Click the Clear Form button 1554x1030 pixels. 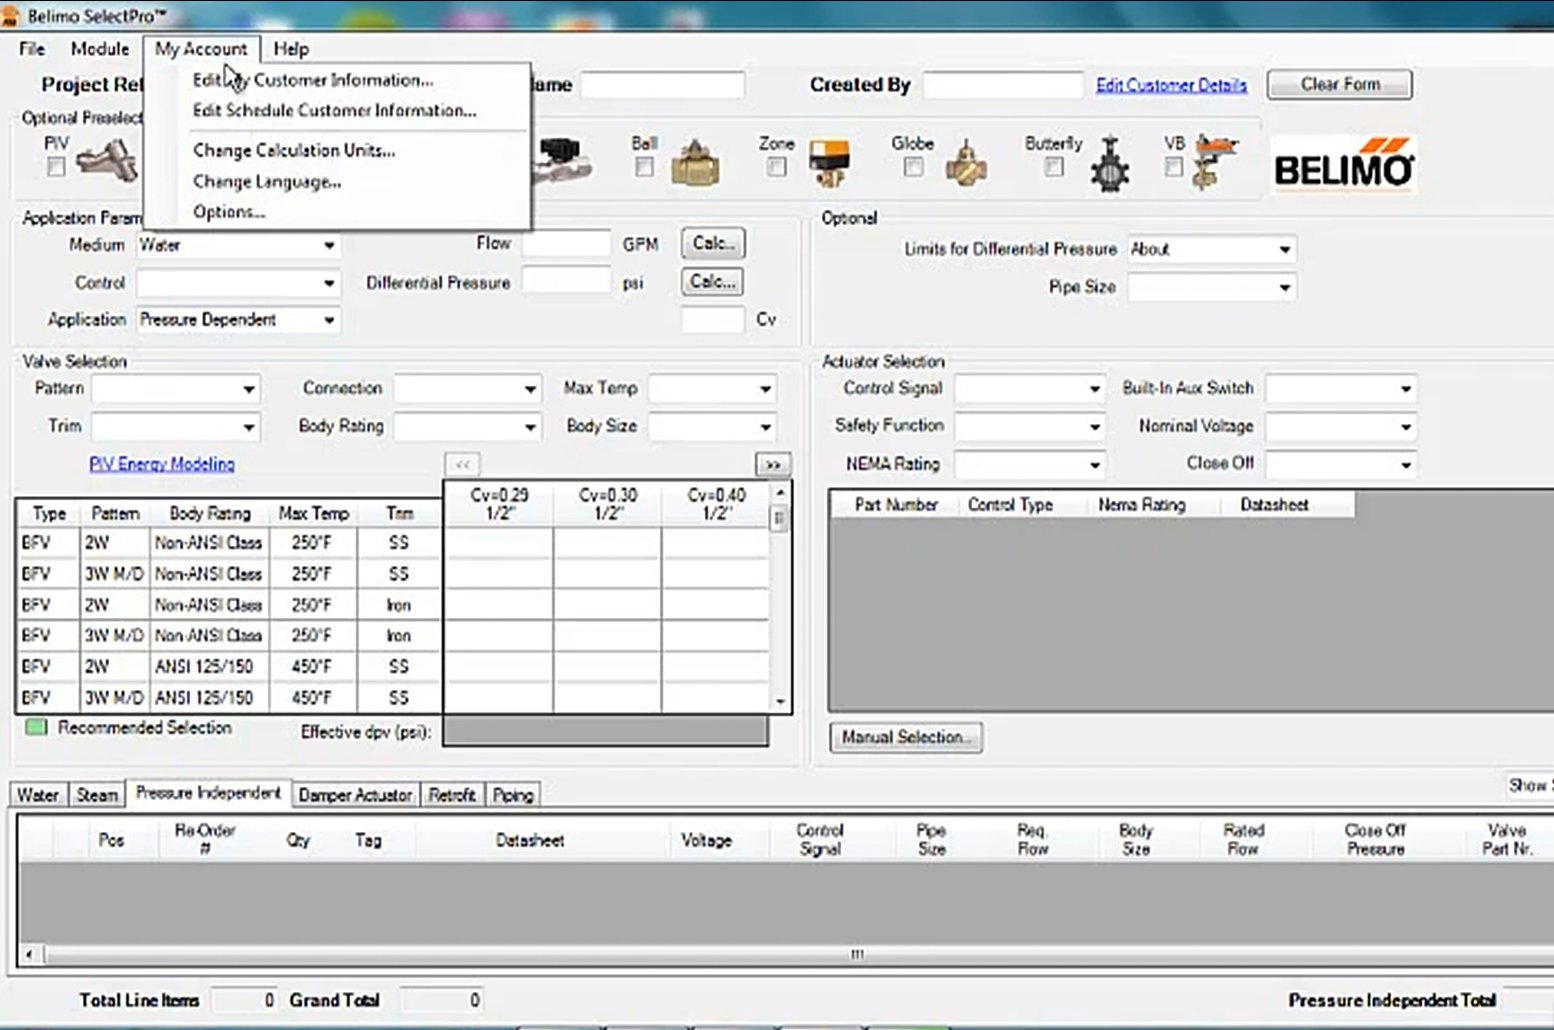[1340, 85]
